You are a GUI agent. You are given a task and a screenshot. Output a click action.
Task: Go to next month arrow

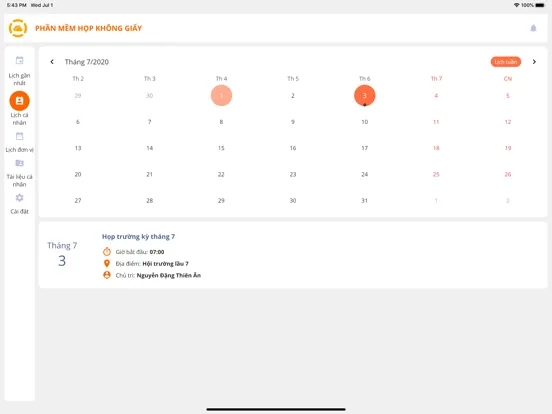tap(534, 62)
